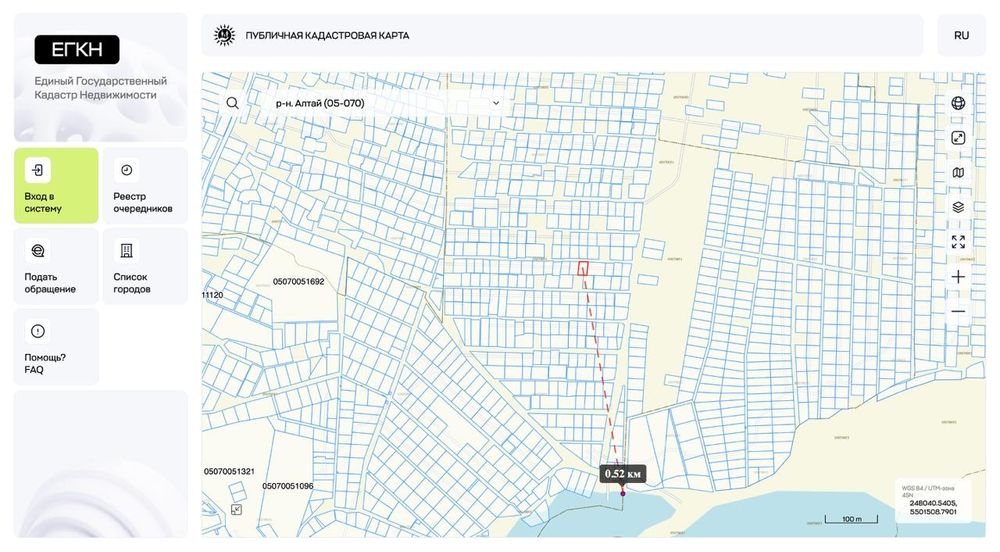Click the Единый Государственный Кадастр Недвижимости text

(x=101, y=88)
